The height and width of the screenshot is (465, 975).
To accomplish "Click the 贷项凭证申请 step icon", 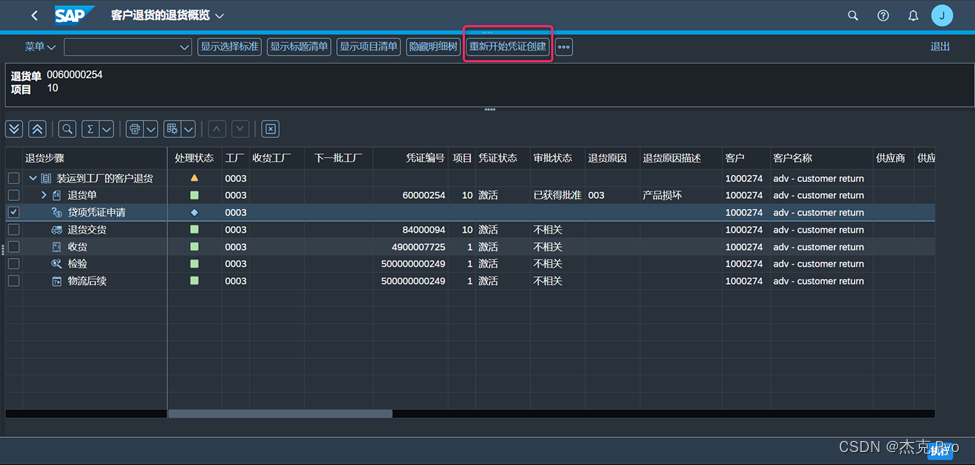I will click(57, 213).
